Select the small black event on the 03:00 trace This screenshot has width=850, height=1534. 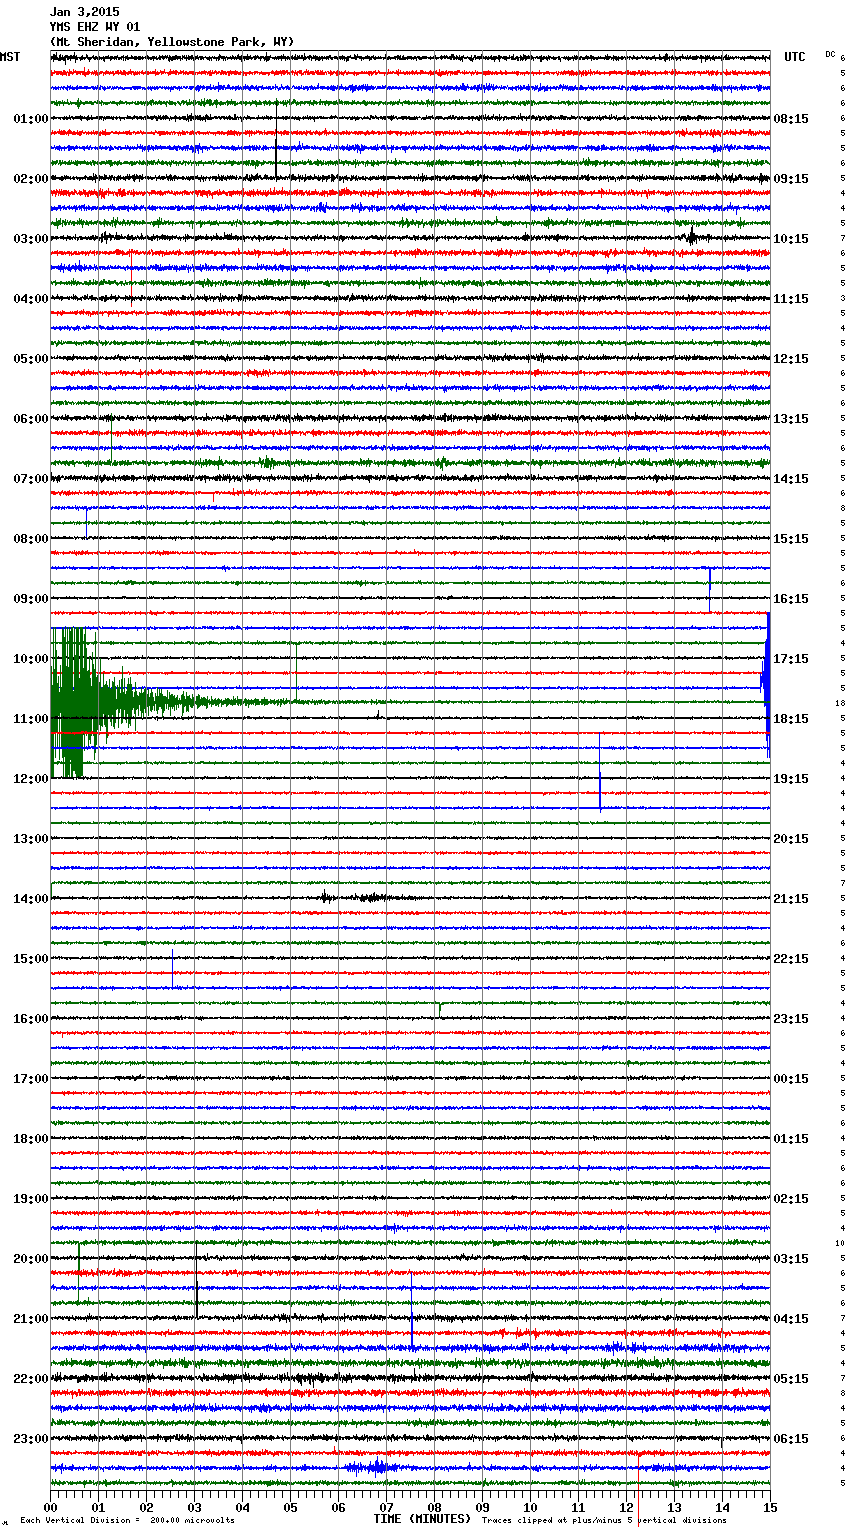691,237
